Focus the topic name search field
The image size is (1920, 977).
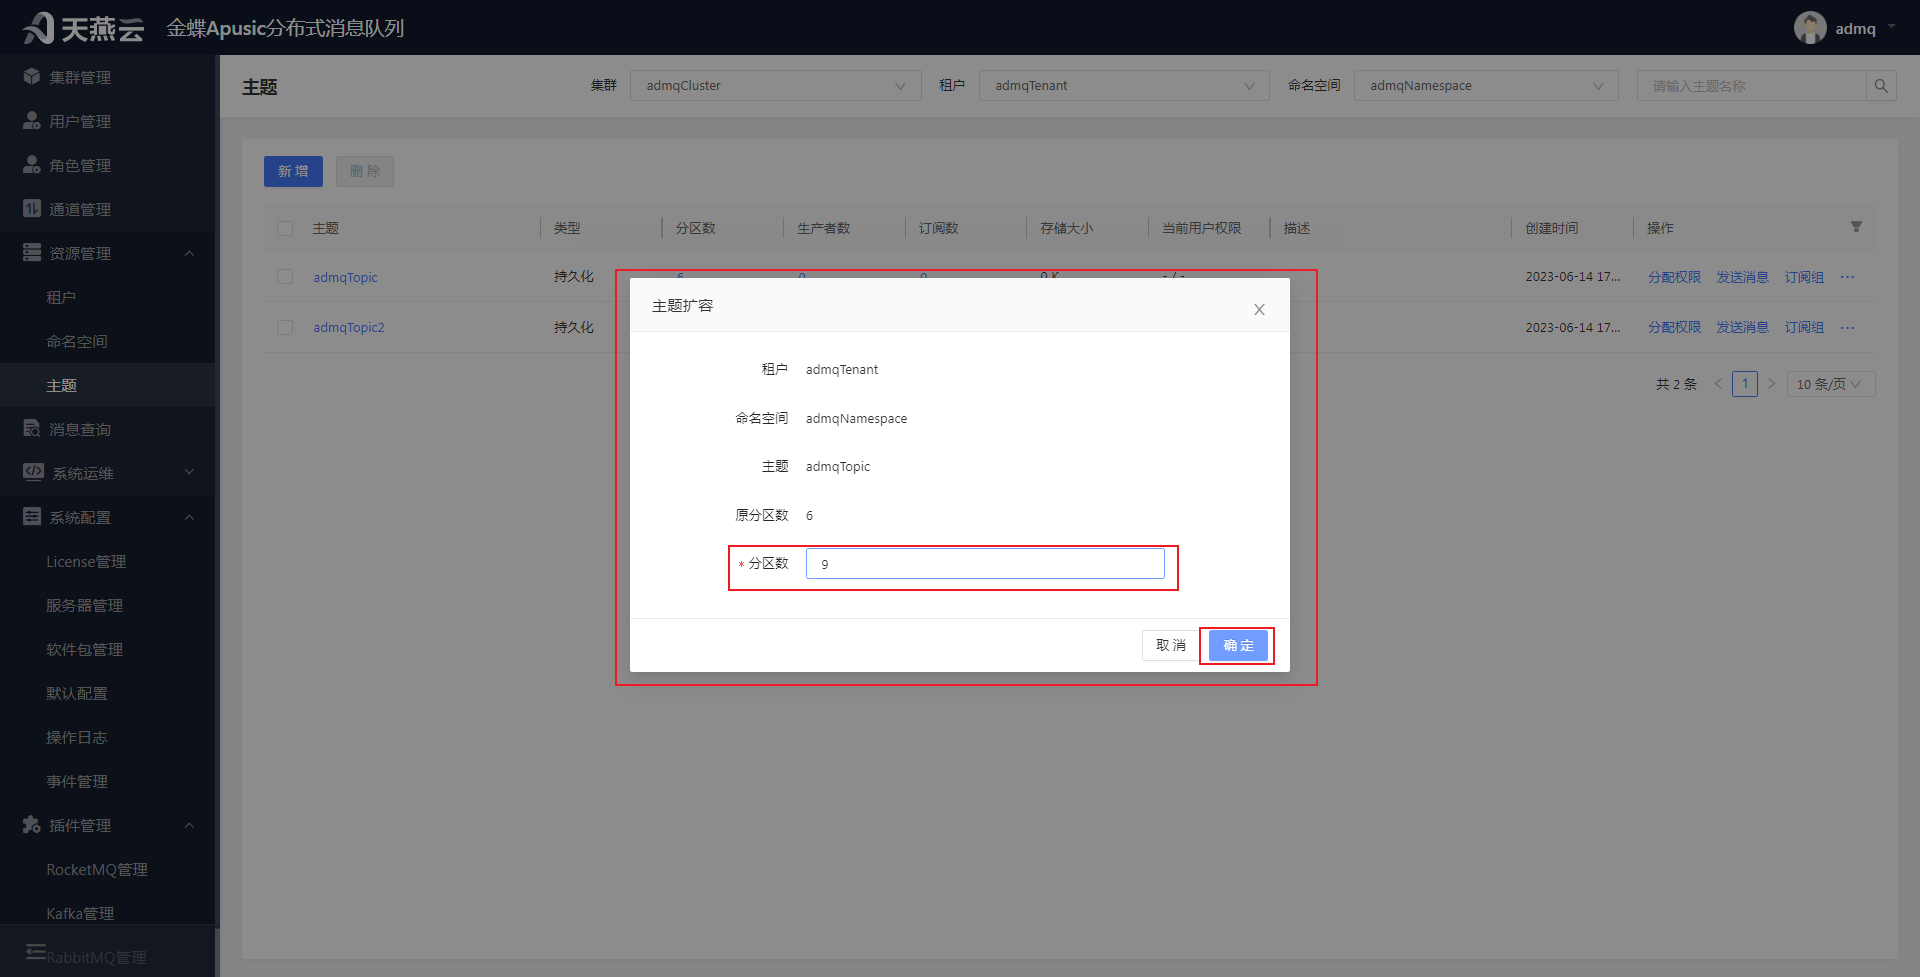point(1752,86)
